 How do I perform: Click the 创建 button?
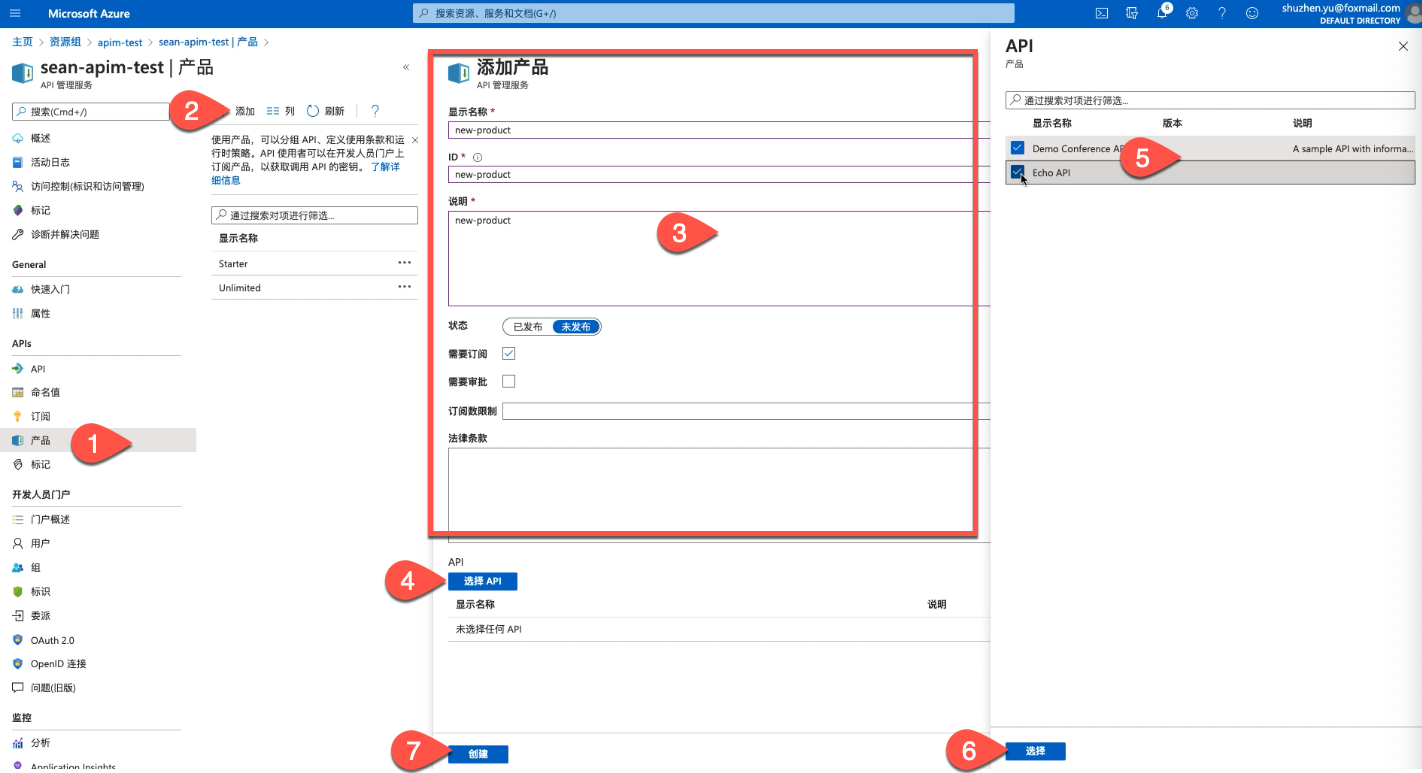pyautogui.click(x=478, y=754)
